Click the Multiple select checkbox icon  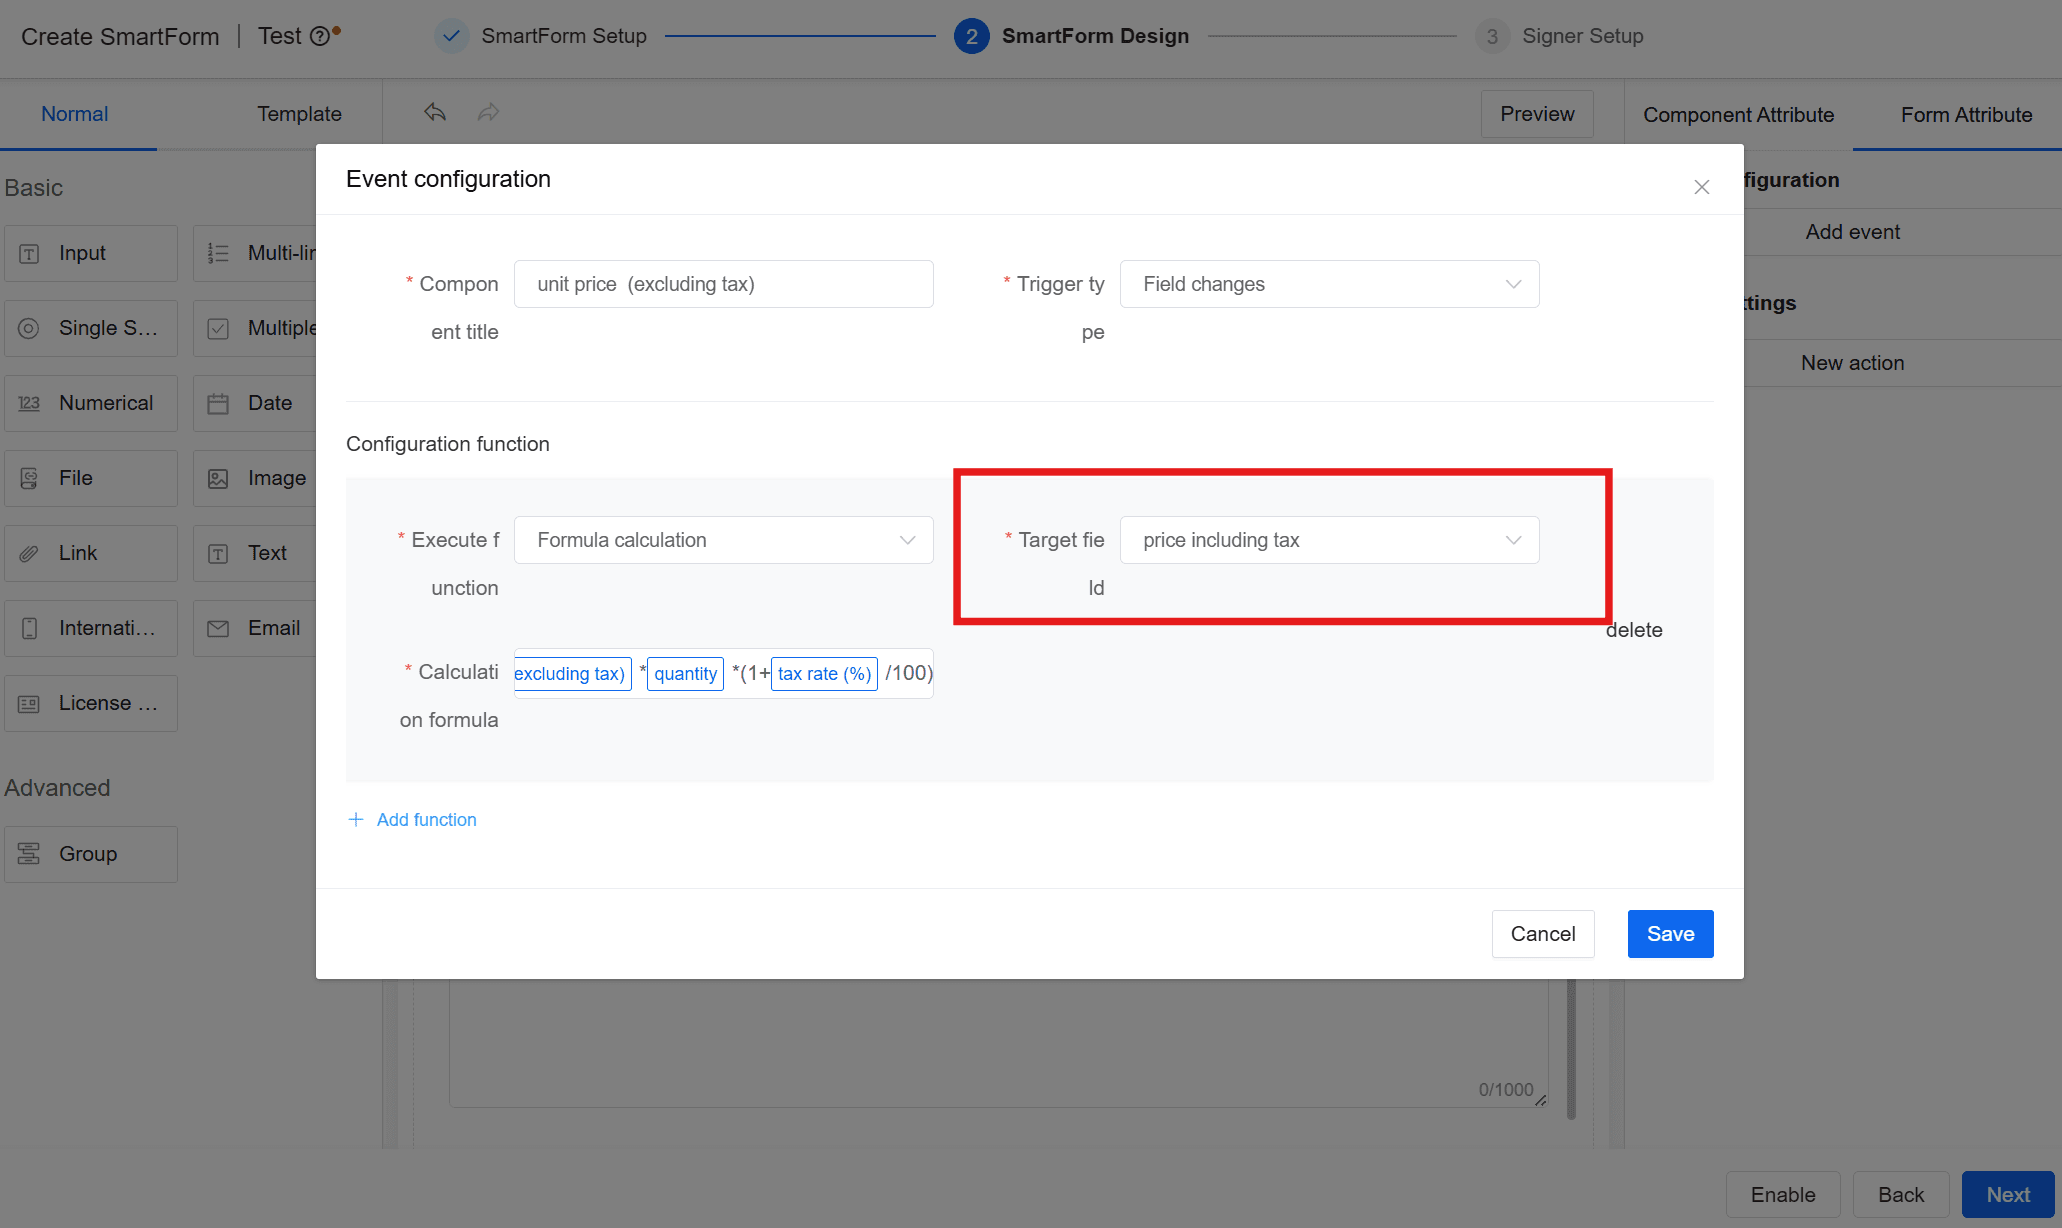[218, 328]
